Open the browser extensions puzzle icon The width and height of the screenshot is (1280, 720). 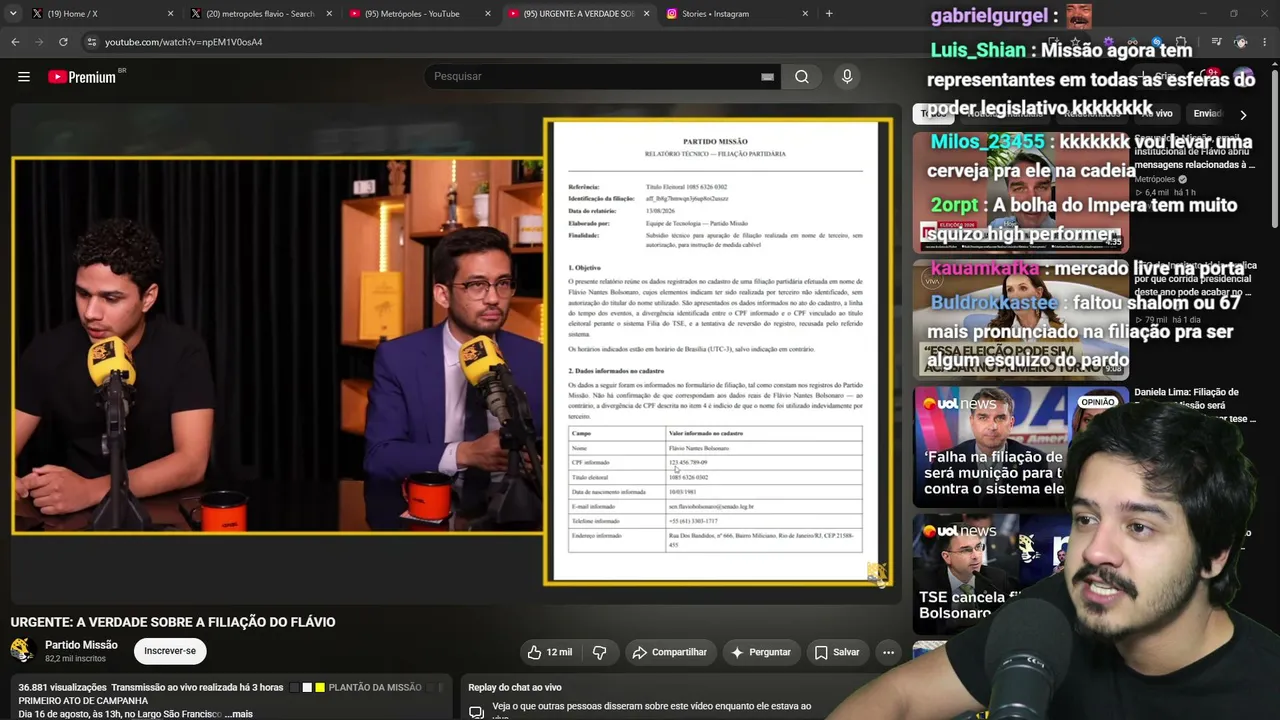[x=1181, y=42]
